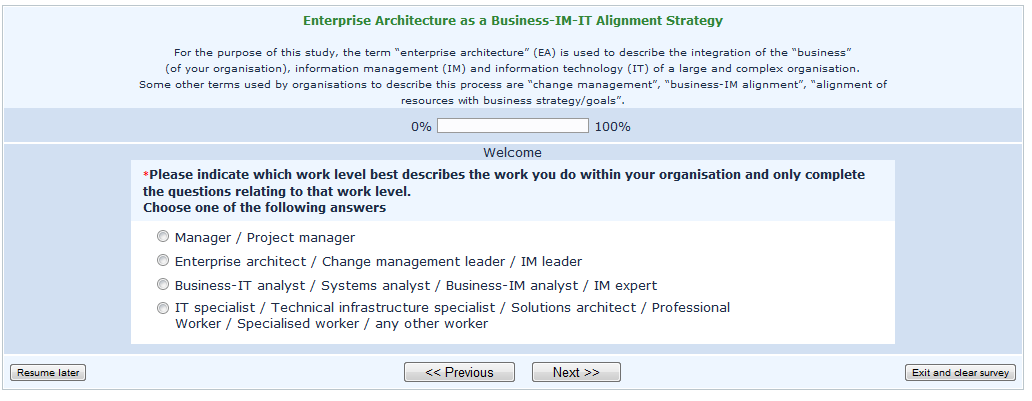Screen dimensions: 1032x401
Task: Pick the Business-IT analyst radio button
Action: (163, 286)
